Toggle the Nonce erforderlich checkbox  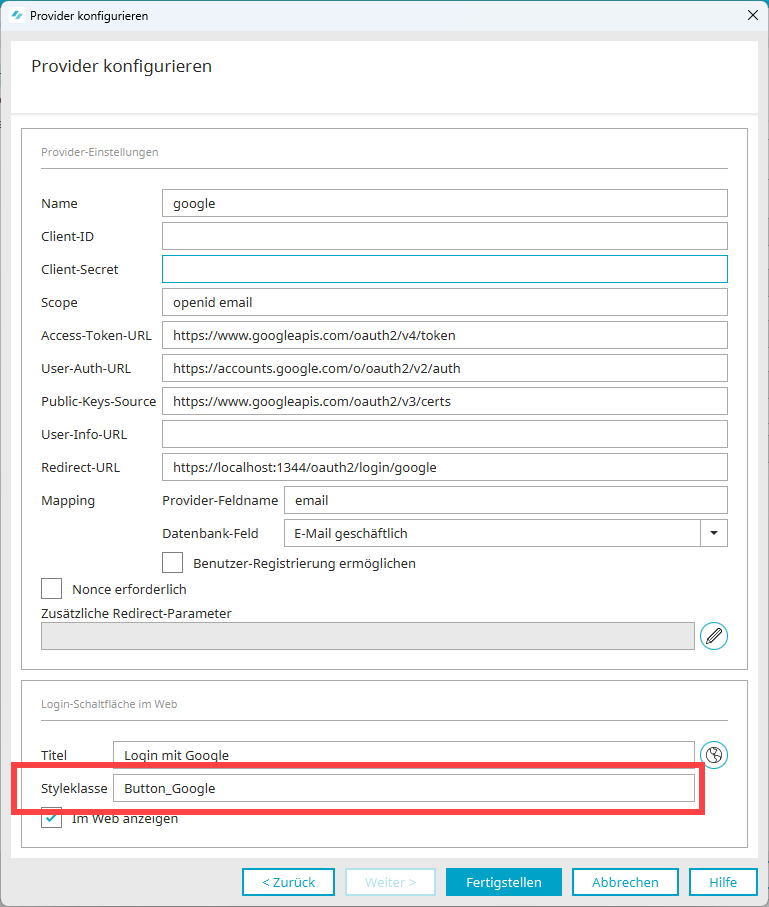(x=51, y=588)
